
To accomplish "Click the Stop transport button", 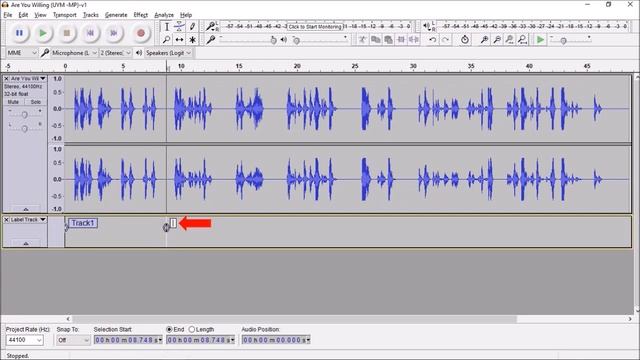I will click(x=67, y=33).
